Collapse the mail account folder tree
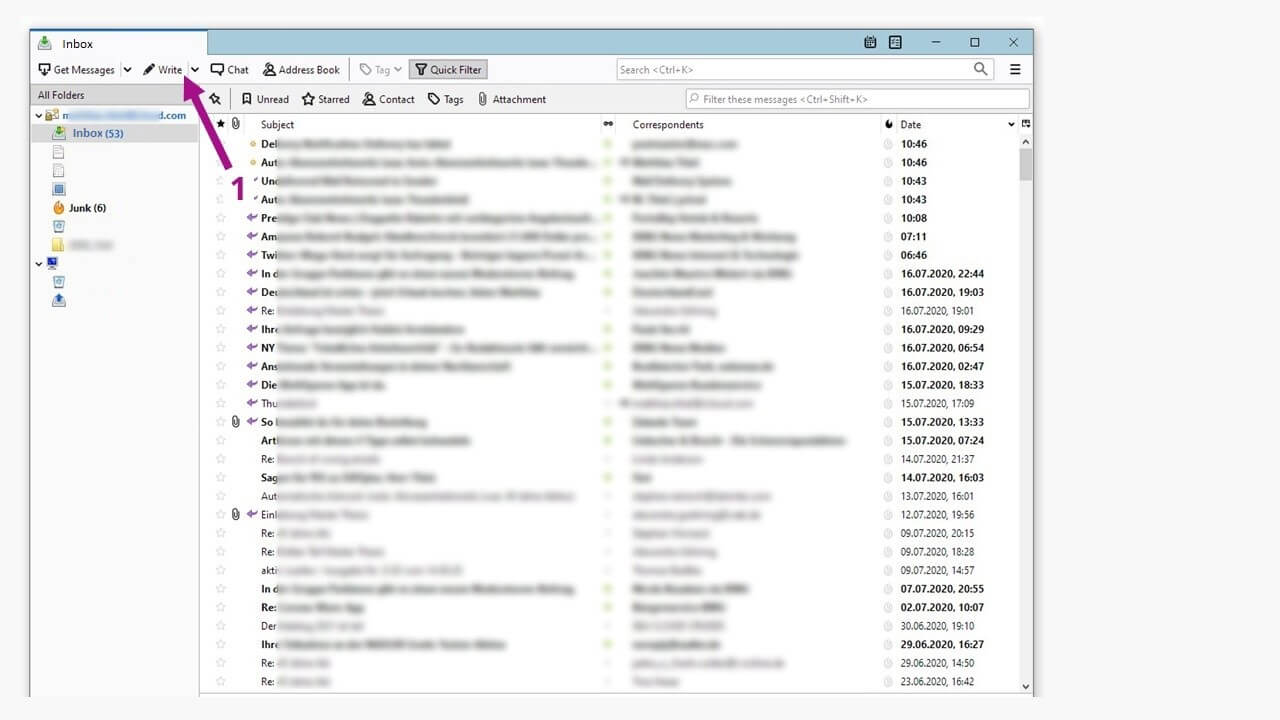Image resolution: width=1280 pixels, height=720 pixels. [39, 116]
